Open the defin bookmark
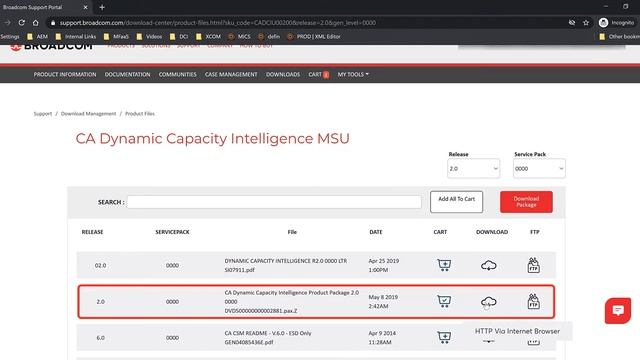Image resolution: width=640 pixels, height=360 pixels. 269,36
